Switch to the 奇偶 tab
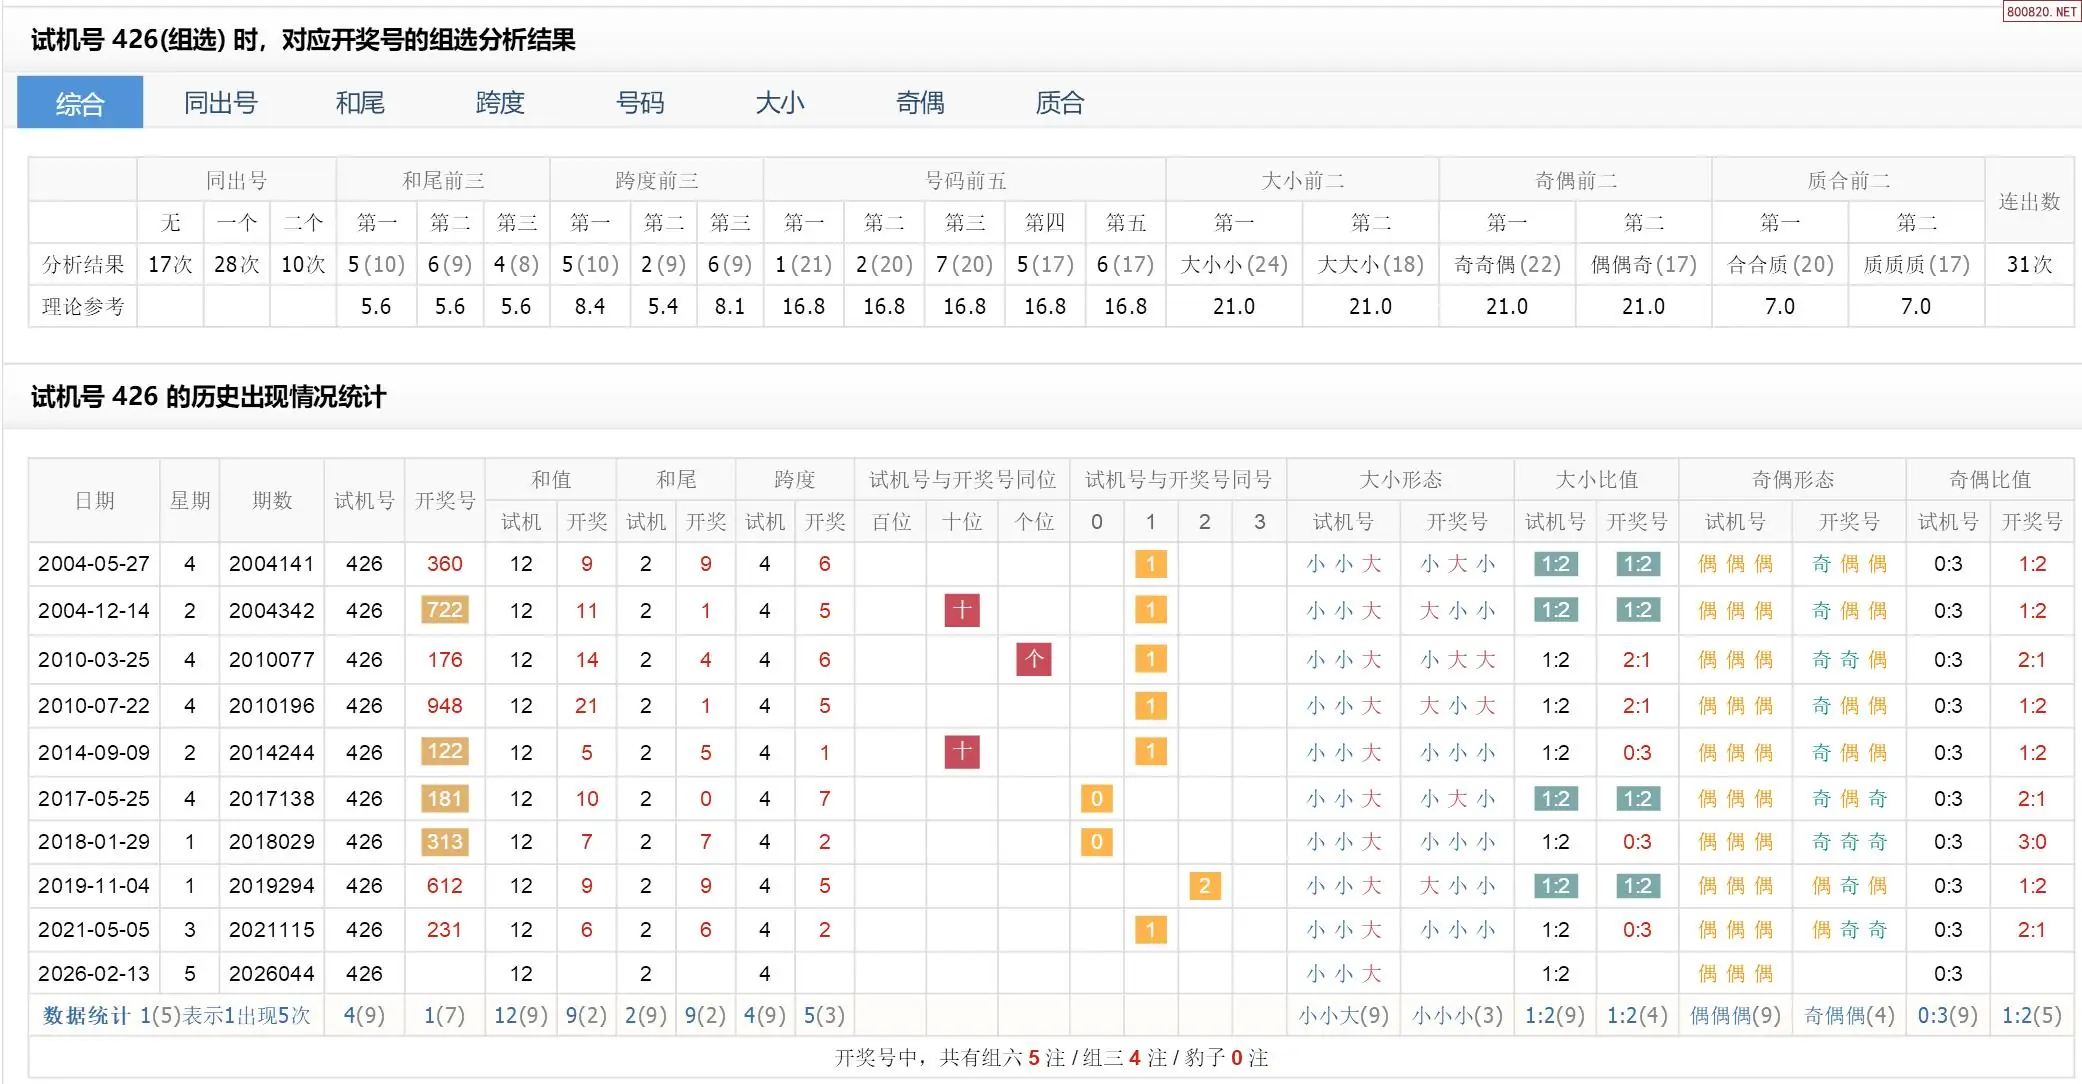Image resolution: width=2082 pixels, height=1084 pixels. 920,103
